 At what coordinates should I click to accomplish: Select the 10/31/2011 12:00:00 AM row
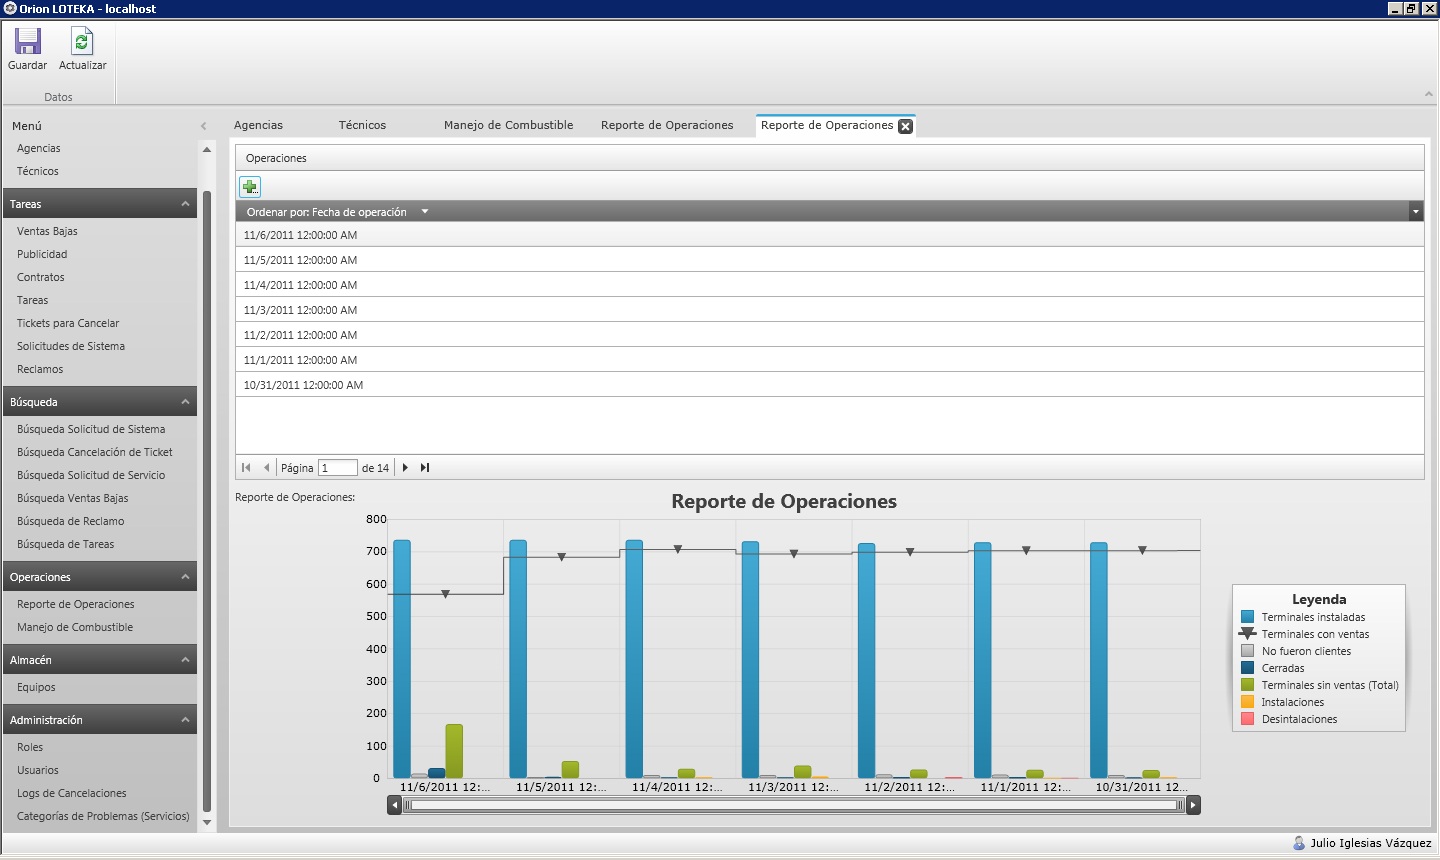point(829,385)
